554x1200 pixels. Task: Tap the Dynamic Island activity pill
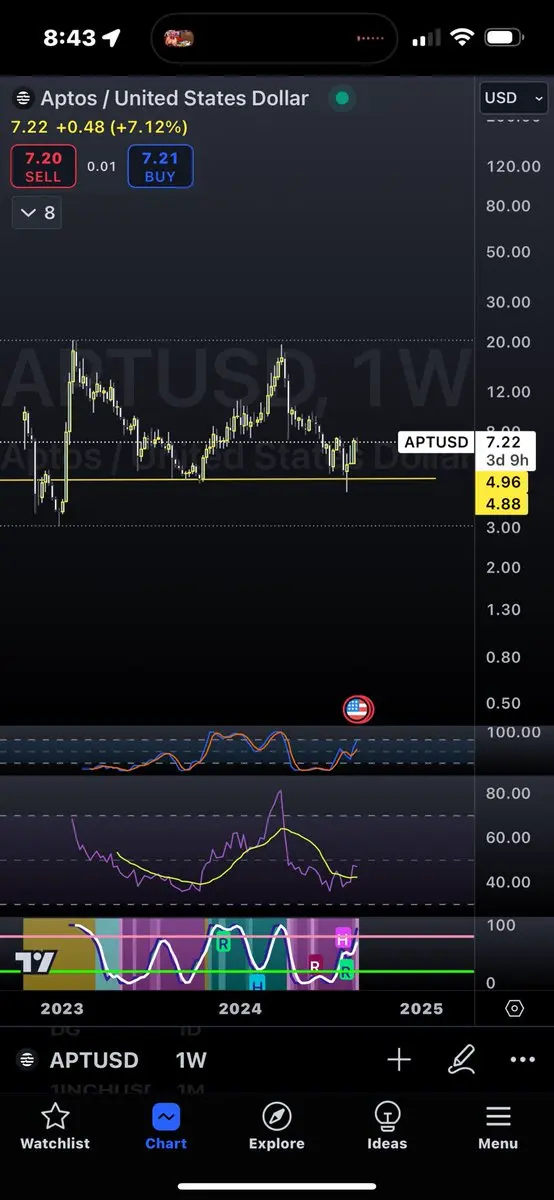(276, 38)
